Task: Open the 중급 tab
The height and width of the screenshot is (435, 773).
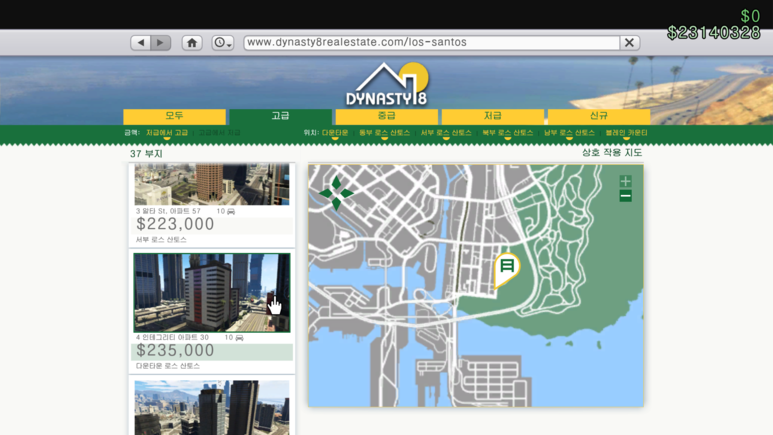Action: tap(386, 116)
